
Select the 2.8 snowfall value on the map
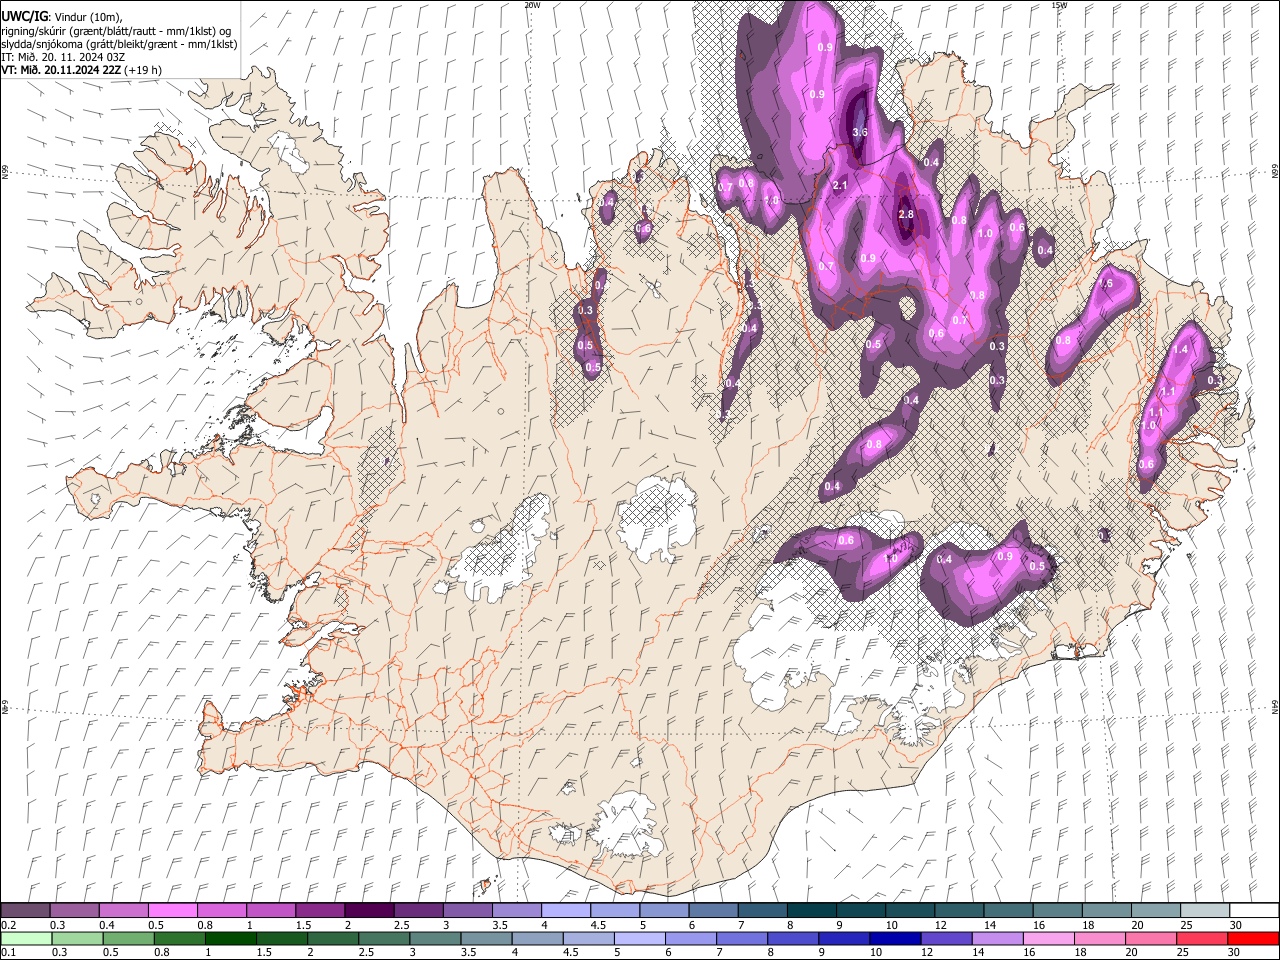coord(906,214)
